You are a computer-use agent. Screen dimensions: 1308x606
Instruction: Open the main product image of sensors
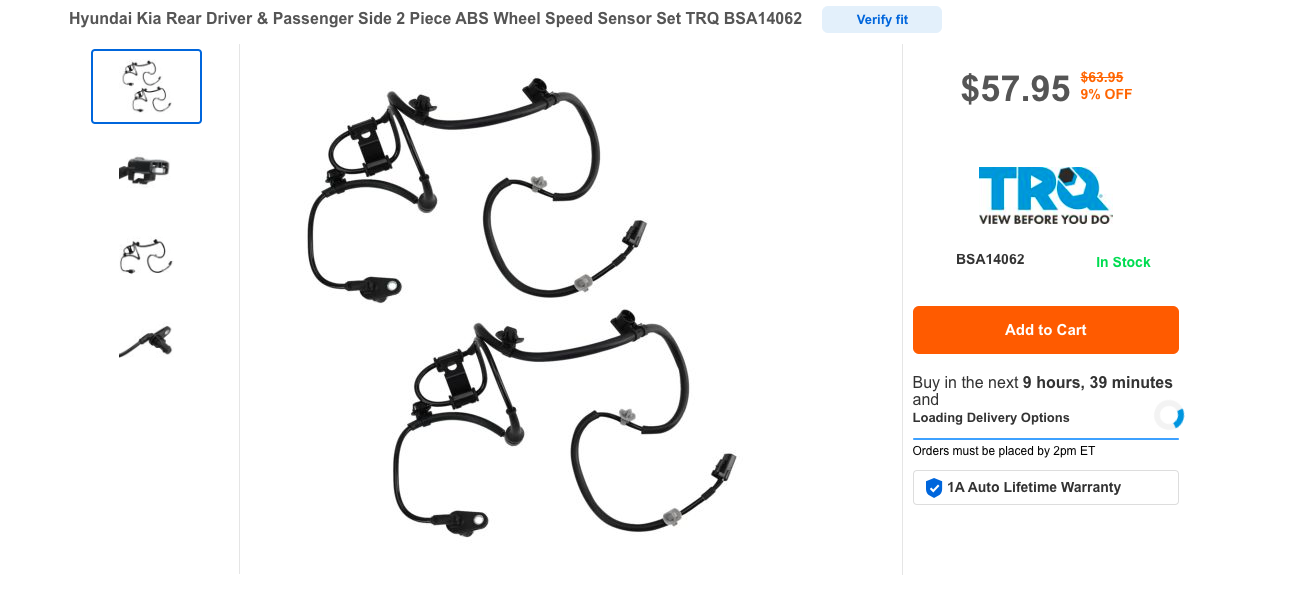521,309
